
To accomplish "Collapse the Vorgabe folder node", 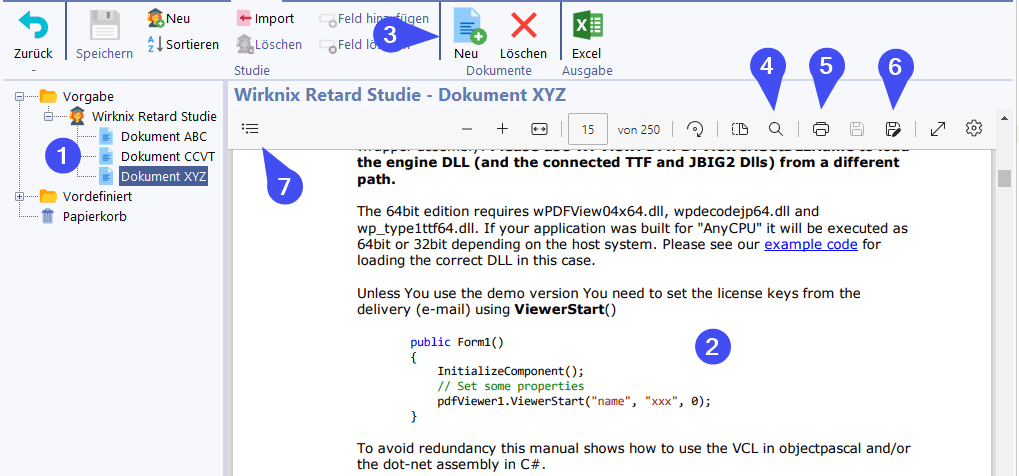I will coord(20,96).
